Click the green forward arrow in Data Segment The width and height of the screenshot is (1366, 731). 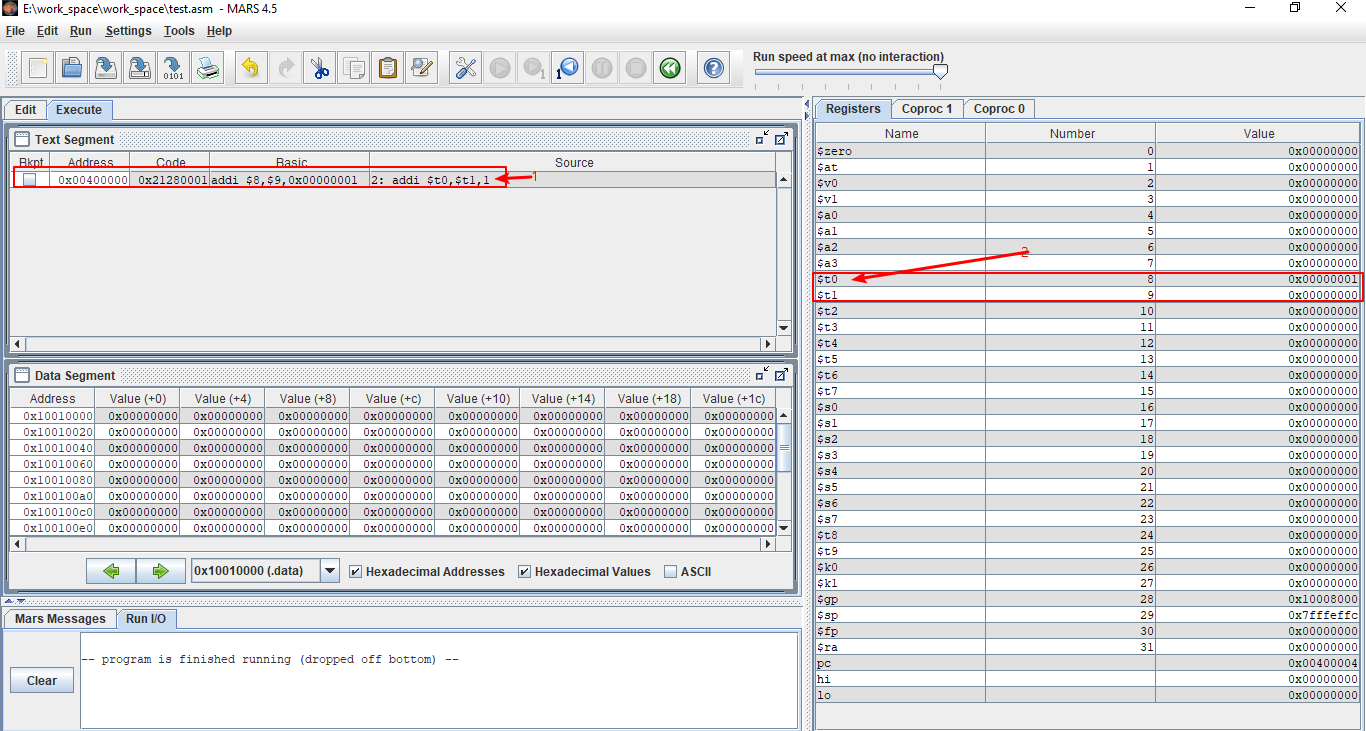(160, 570)
